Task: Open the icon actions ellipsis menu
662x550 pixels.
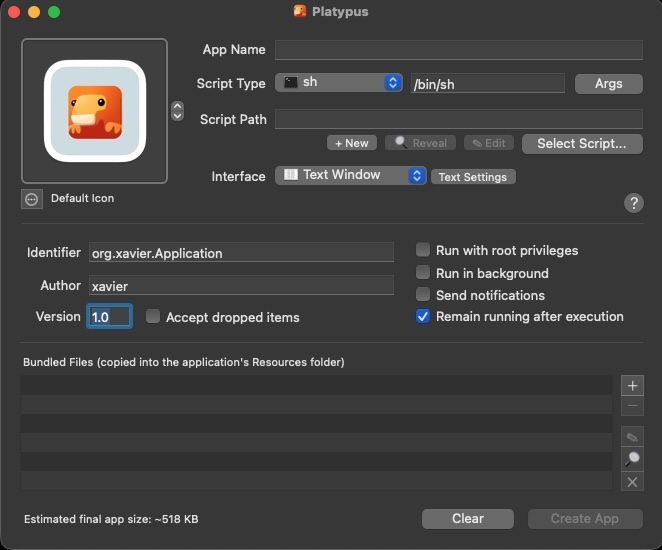Action: pos(32,199)
